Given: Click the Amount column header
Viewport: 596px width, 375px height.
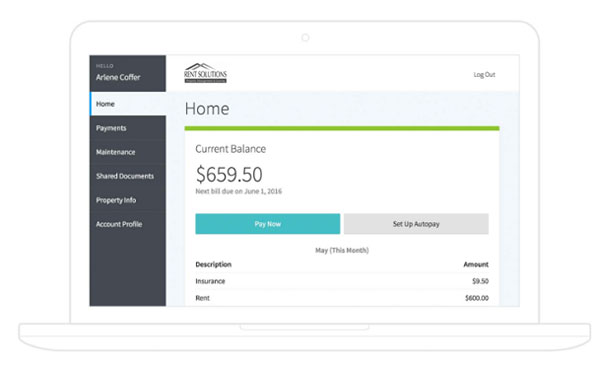Looking at the screenshot, I should pyautogui.click(x=476, y=264).
